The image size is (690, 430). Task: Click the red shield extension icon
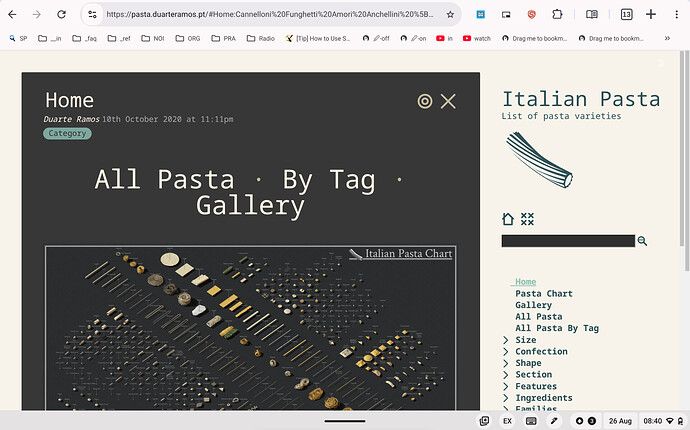tap(532, 15)
